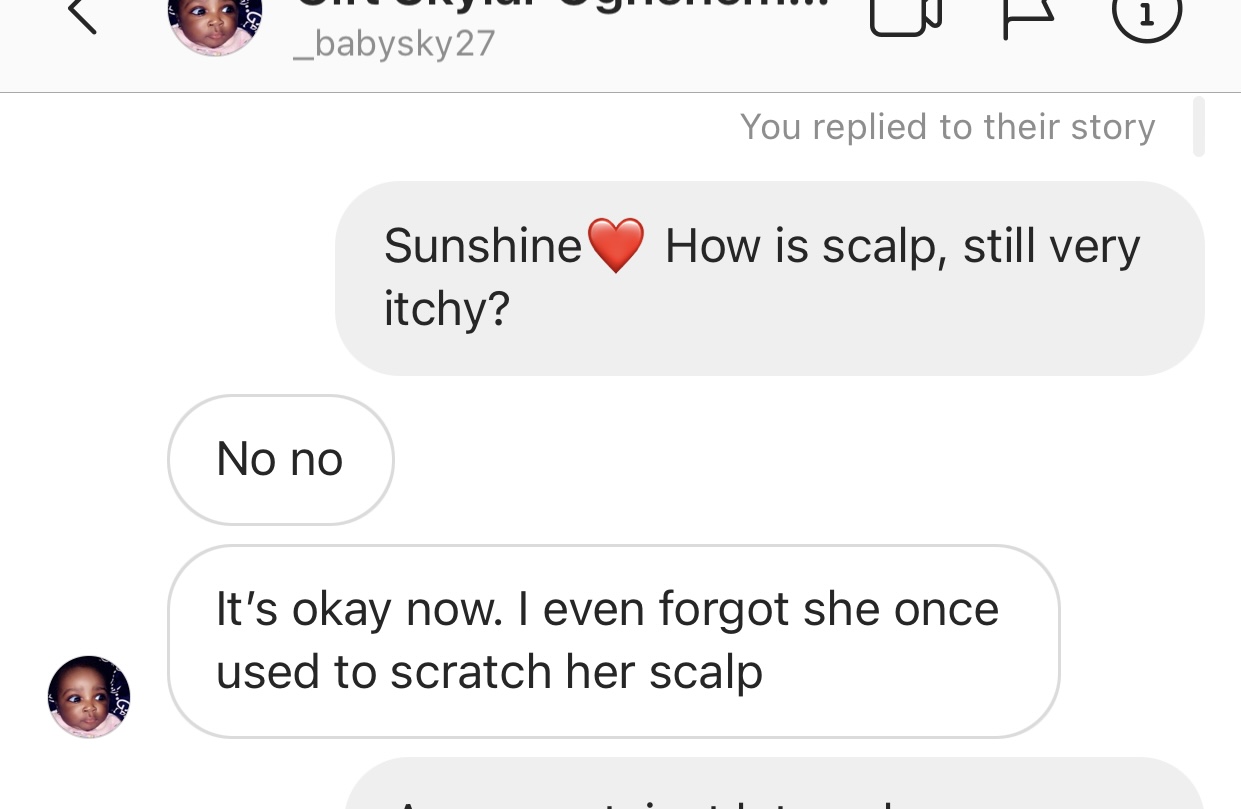Click the "used to scratch her scalp" line
This screenshot has height=809, width=1241.
489,672
